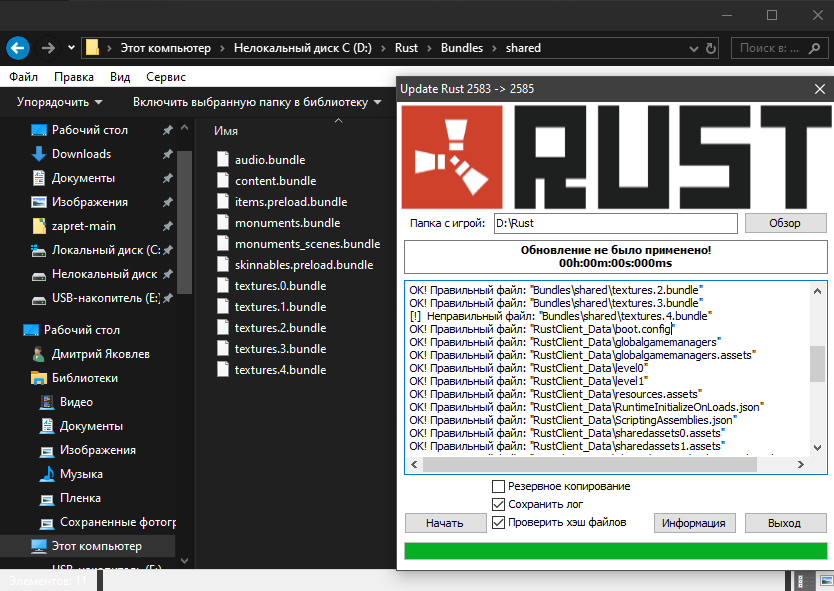Screen dimensions: 834x591
Task: Click the forward navigation arrow
Action: (48, 47)
